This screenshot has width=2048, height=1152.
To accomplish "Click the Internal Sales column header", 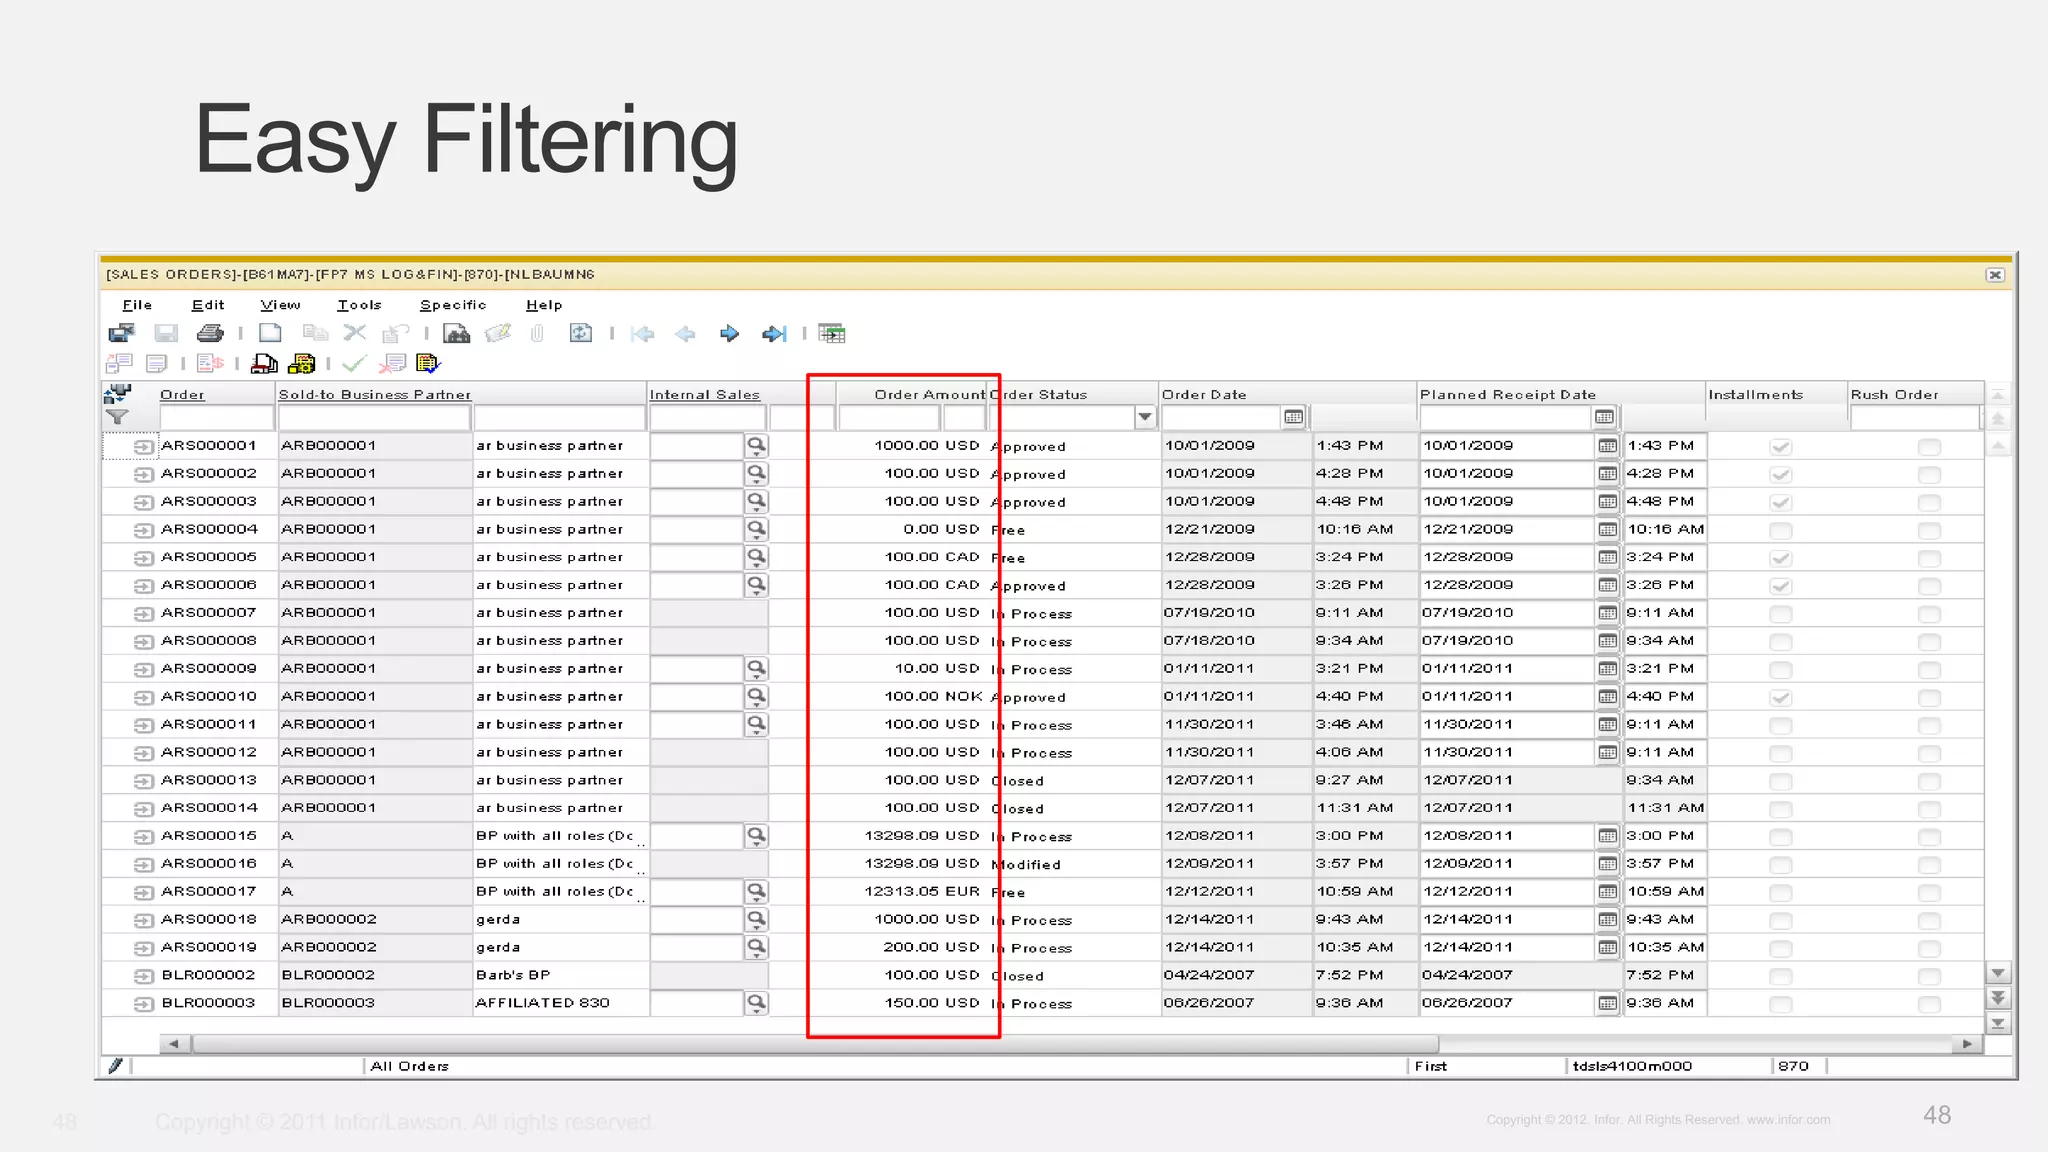I will tap(704, 395).
